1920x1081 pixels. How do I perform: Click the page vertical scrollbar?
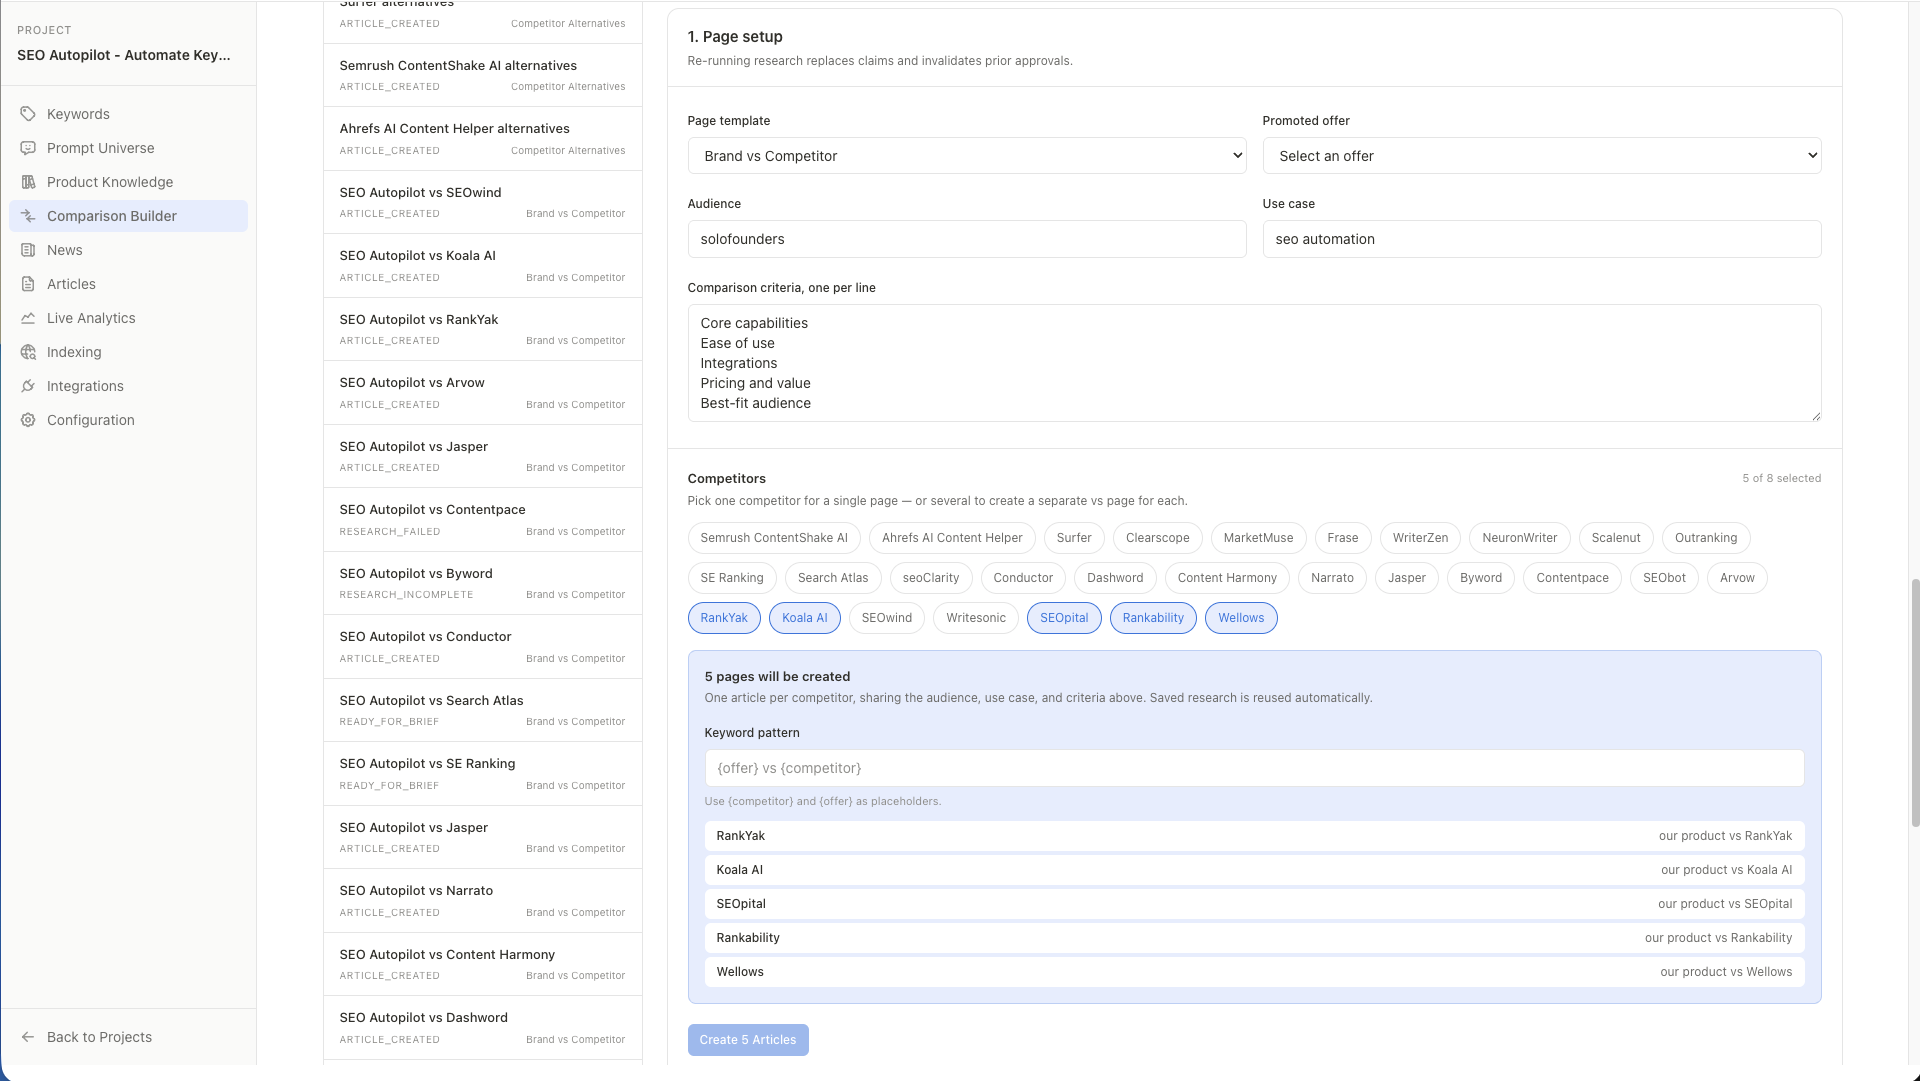tap(1914, 702)
